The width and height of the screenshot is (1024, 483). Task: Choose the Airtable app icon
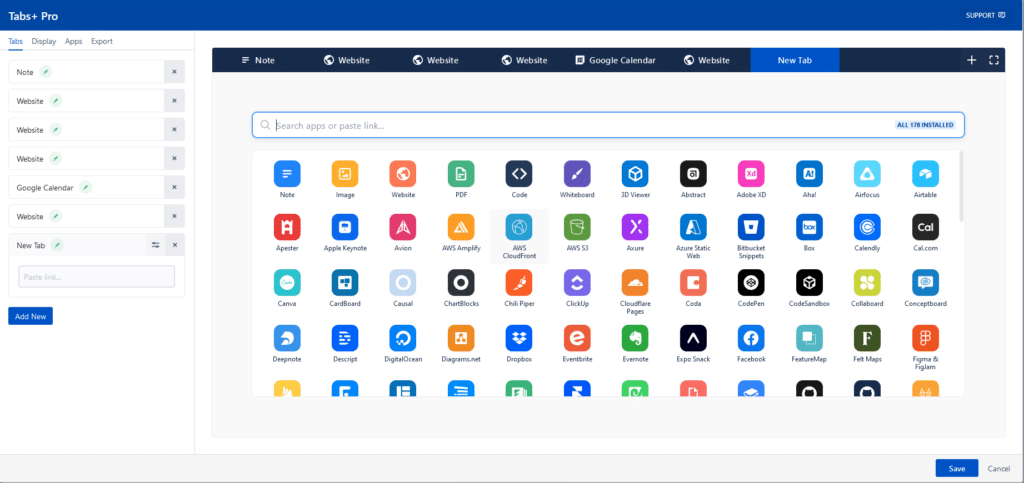coord(925,174)
